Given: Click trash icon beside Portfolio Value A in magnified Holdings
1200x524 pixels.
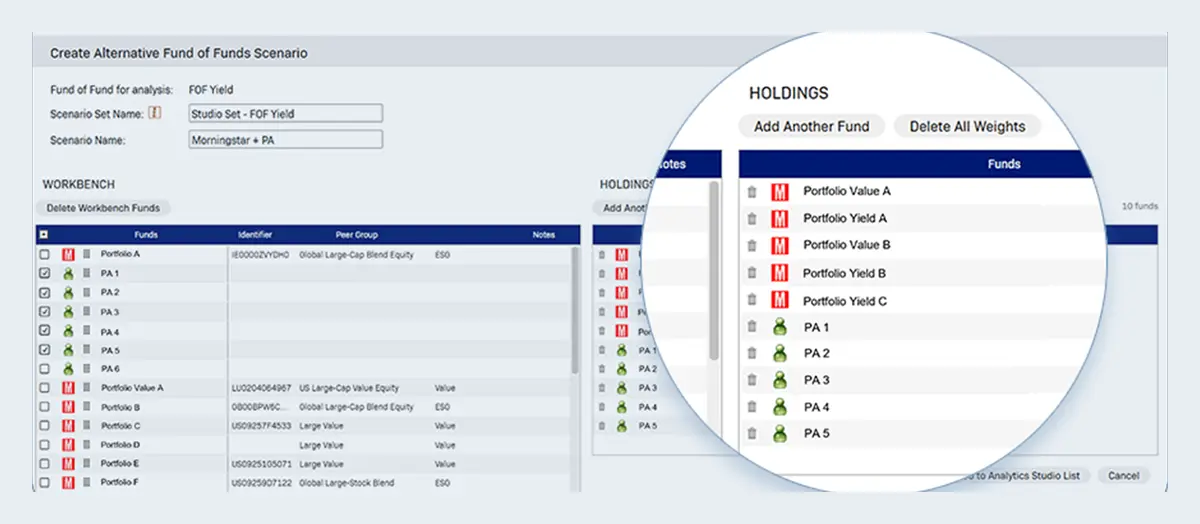Looking at the screenshot, I should [752, 191].
